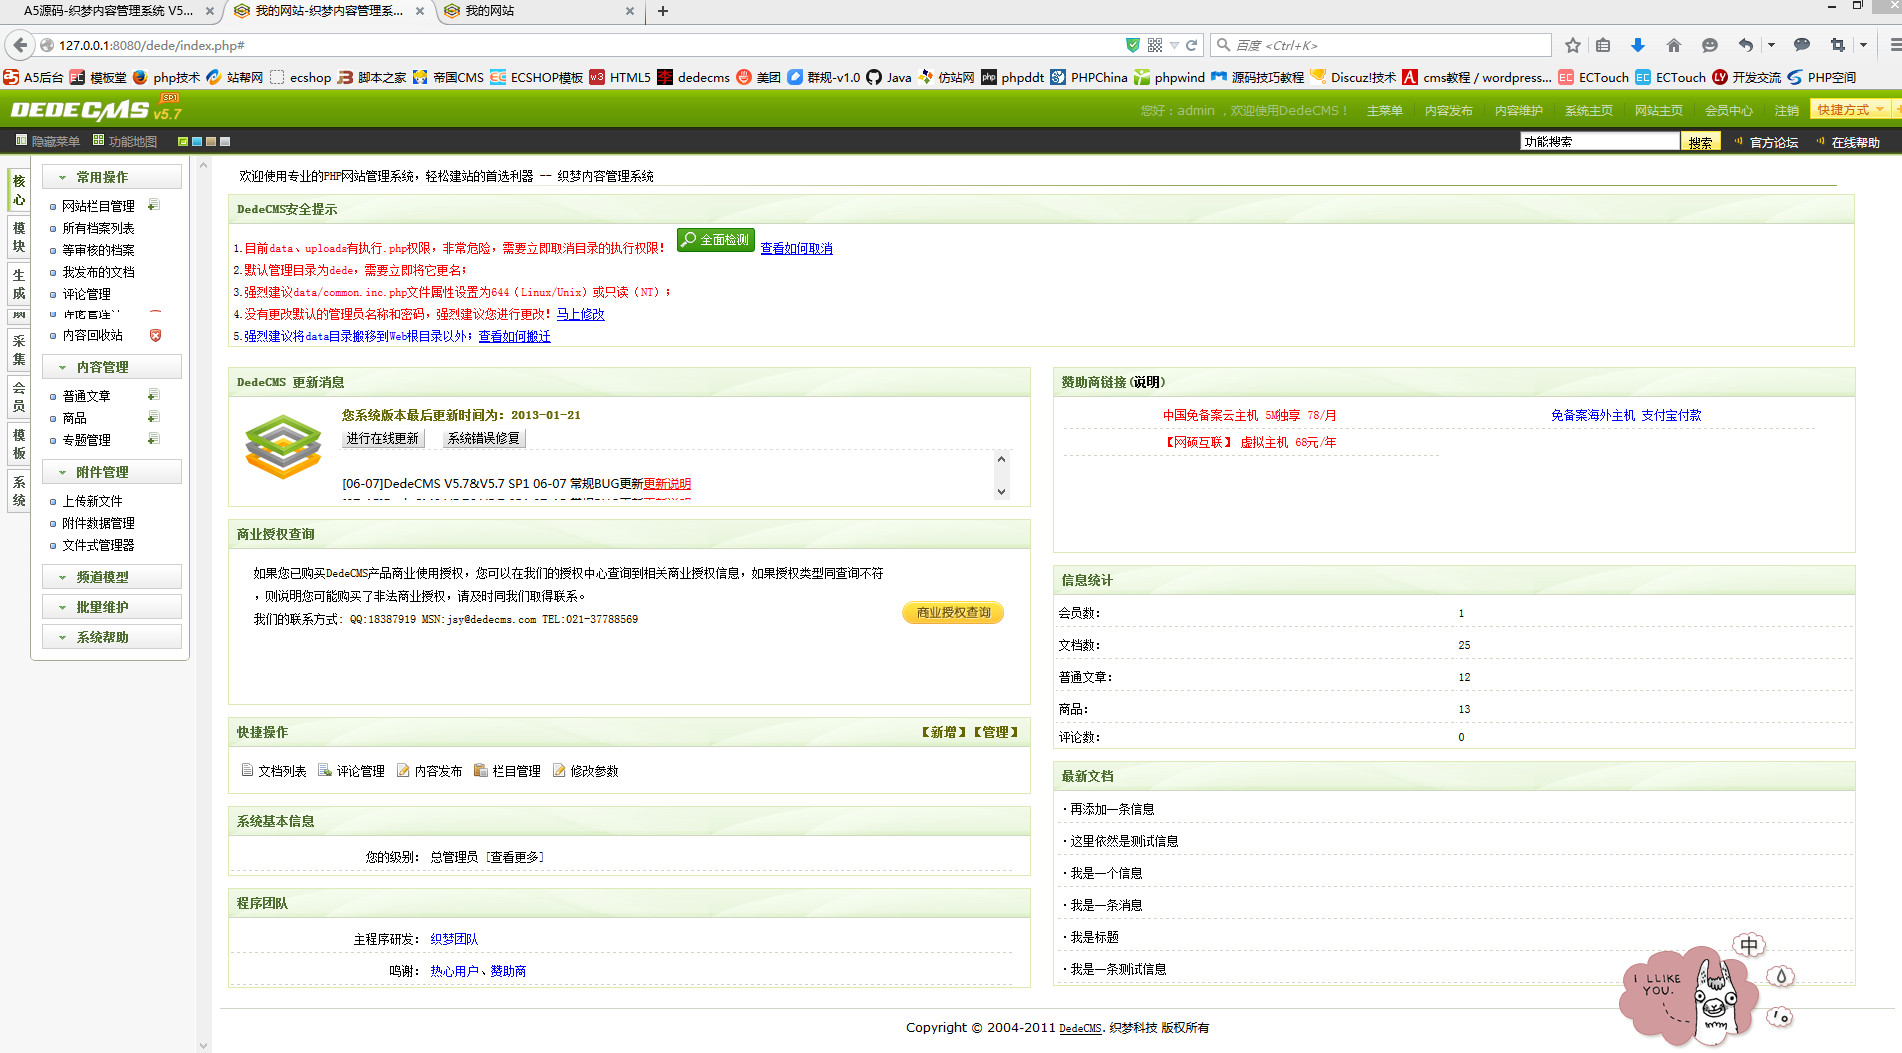
Task: Open the 所有档案列表 menu item
Action: point(98,228)
